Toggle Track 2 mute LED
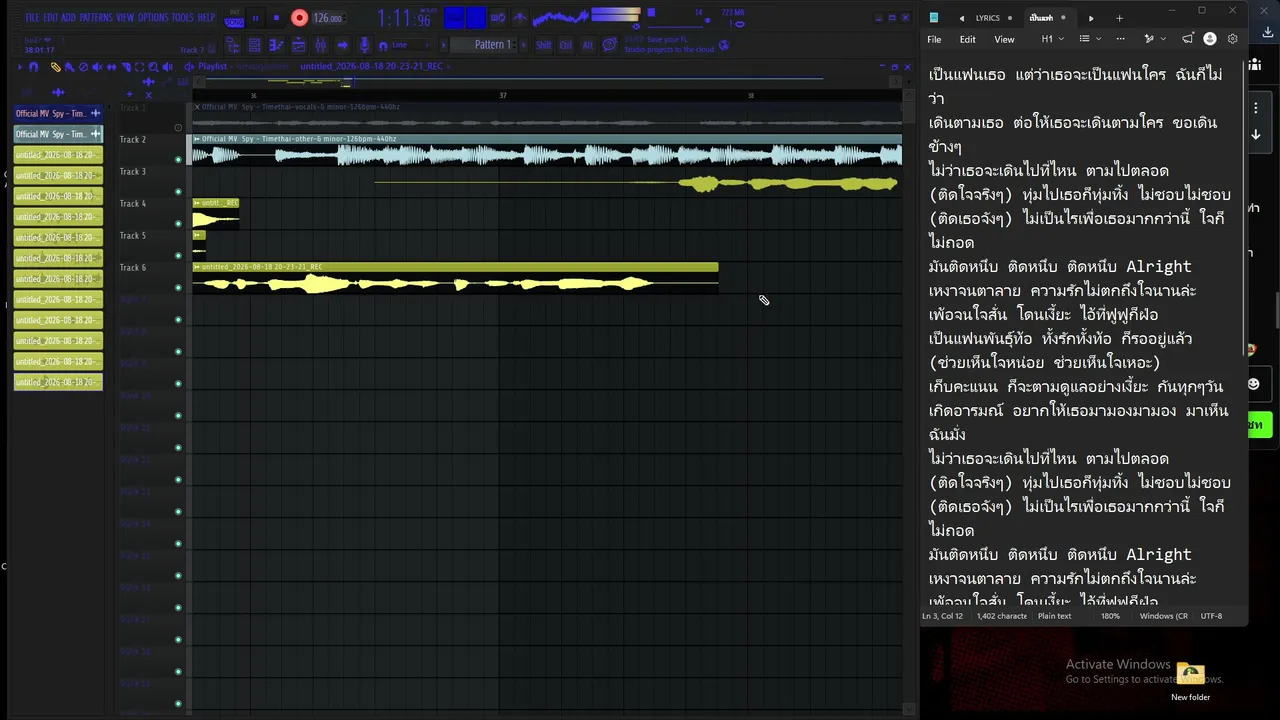Screen dimensions: 1280x720 [178, 160]
